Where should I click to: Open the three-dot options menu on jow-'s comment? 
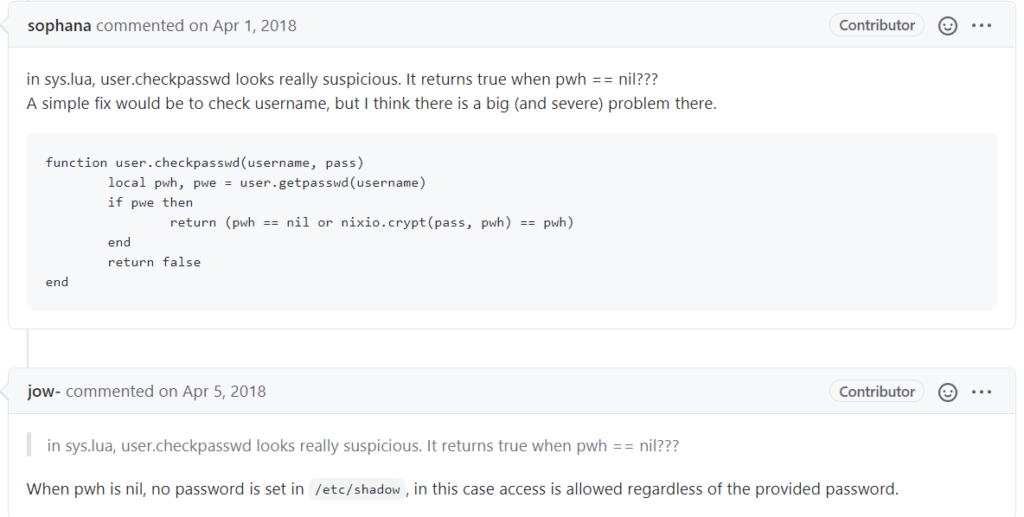982,392
